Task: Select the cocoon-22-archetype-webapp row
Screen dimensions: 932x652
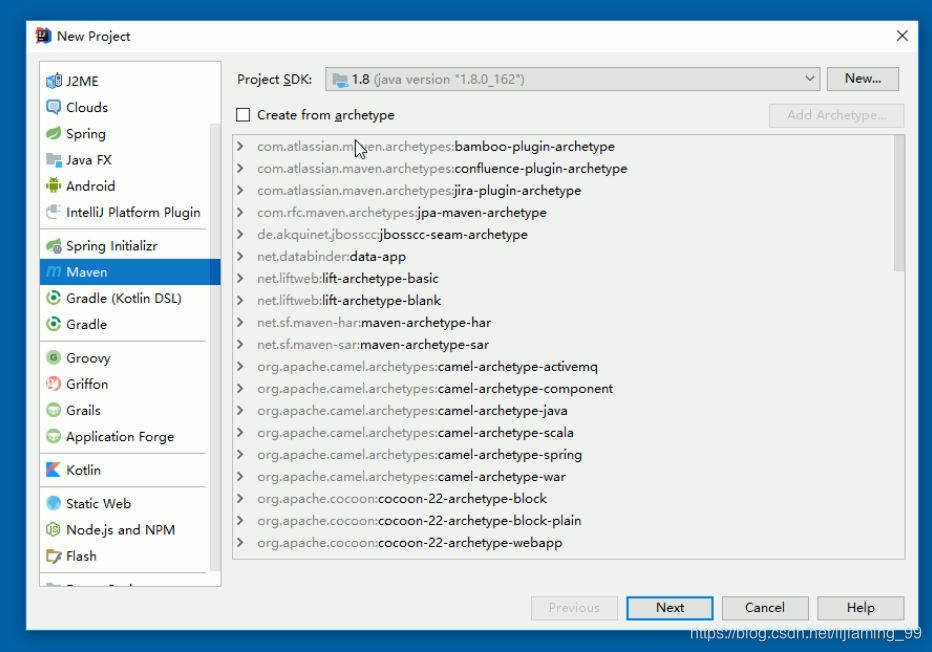Action: click(568, 542)
